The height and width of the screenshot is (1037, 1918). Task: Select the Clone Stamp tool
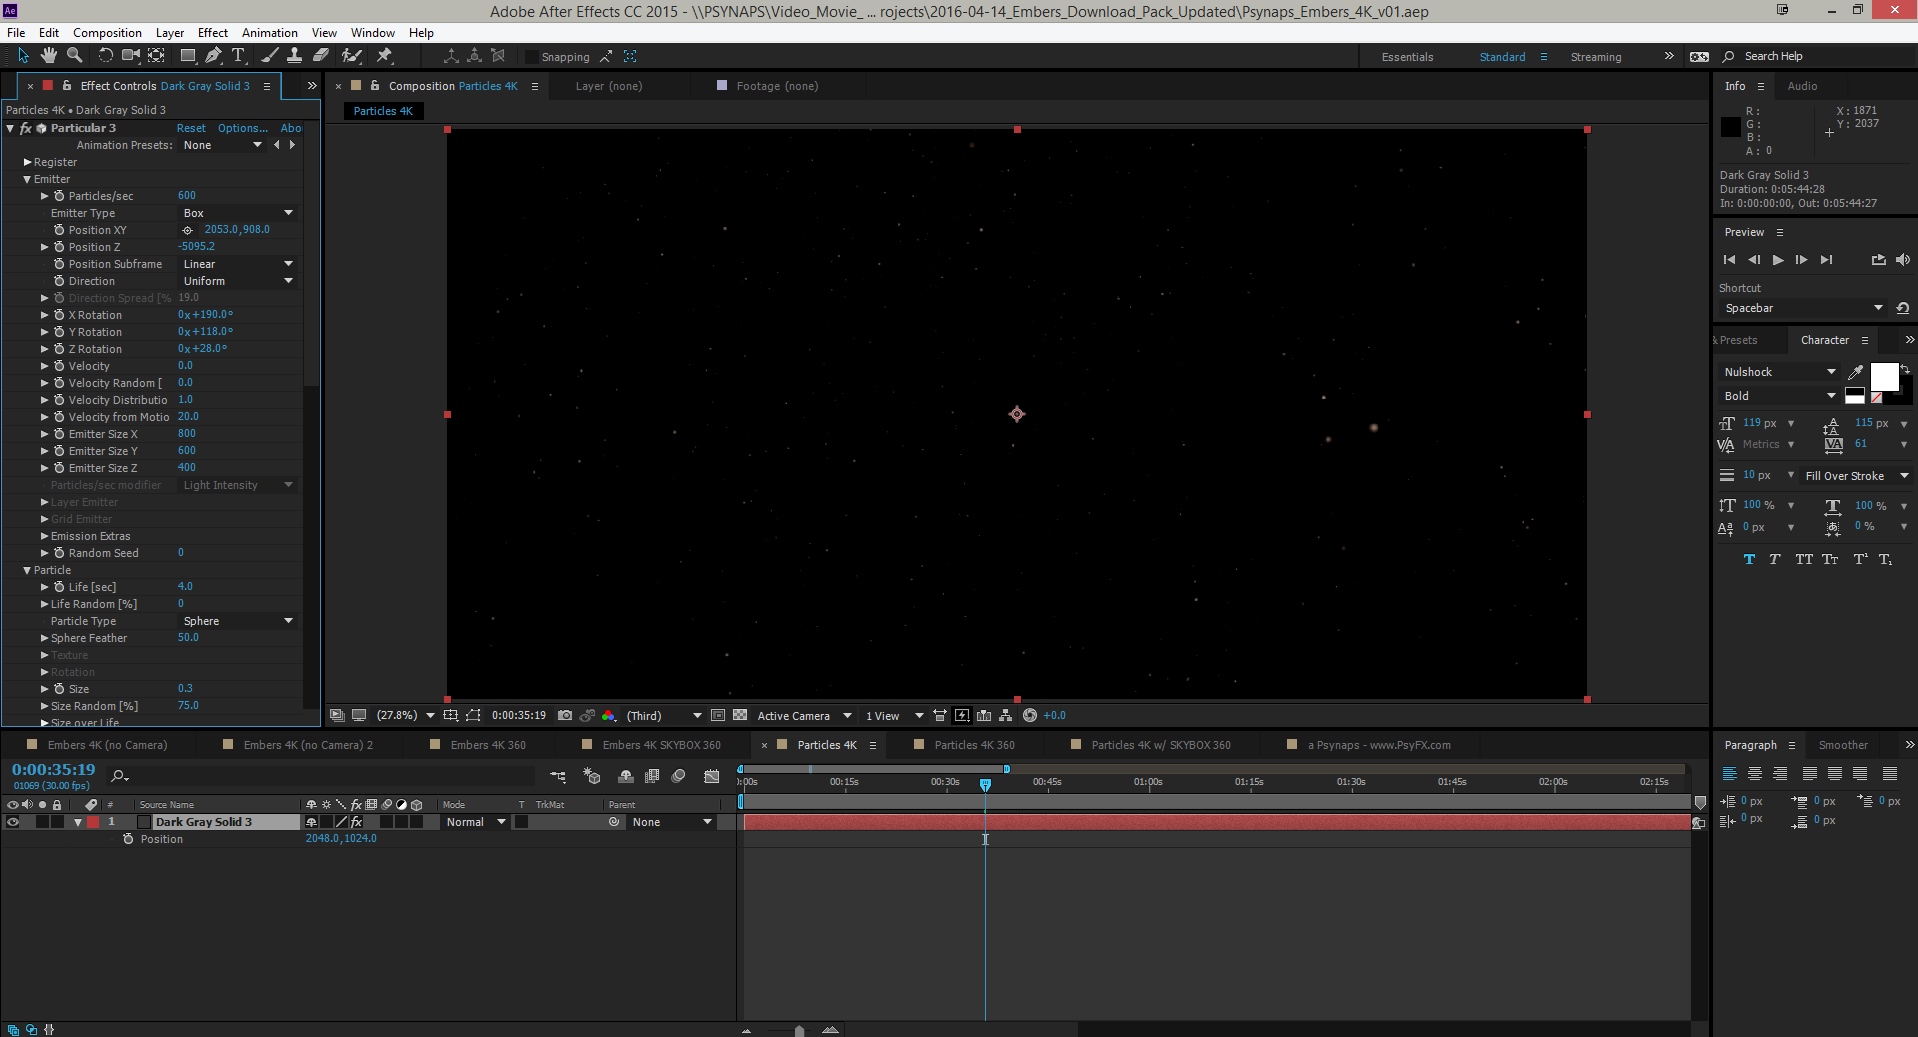click(x=295, y=56)
